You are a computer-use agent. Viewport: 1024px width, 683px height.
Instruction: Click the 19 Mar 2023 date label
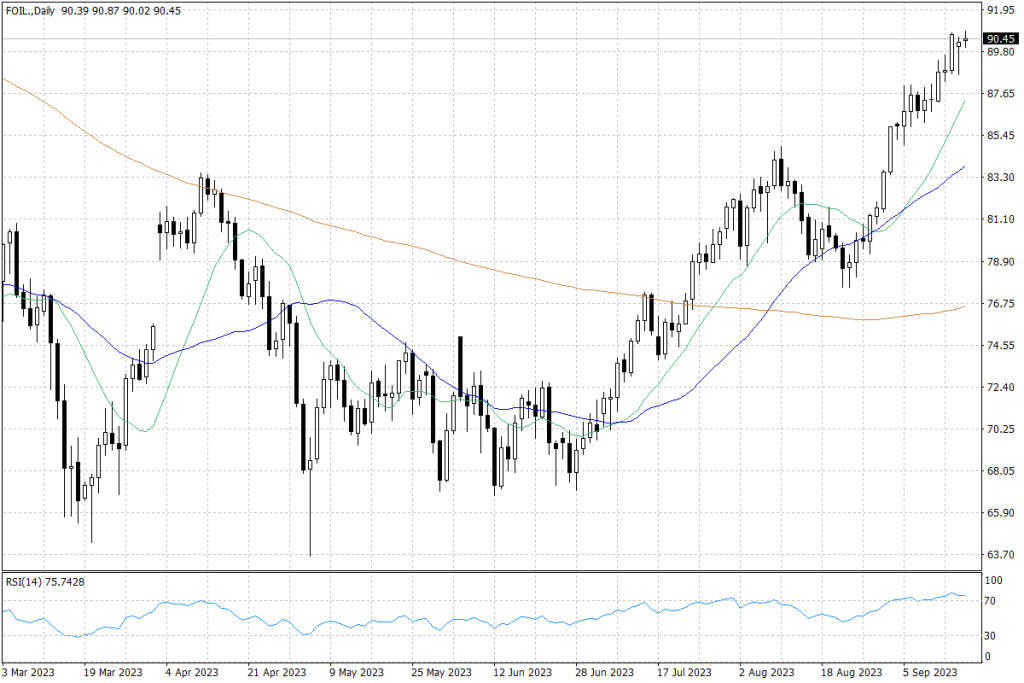113,672
